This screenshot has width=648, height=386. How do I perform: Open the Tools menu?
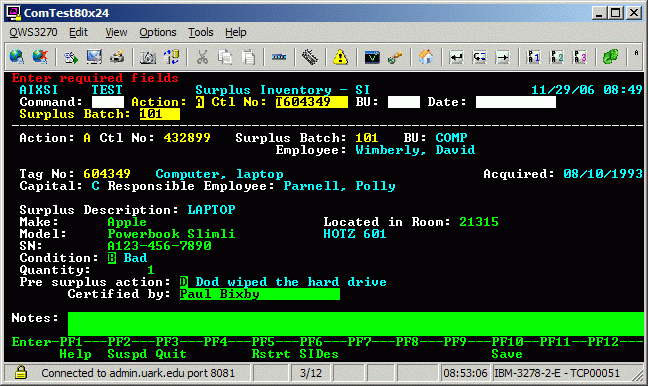coord(201,32)
